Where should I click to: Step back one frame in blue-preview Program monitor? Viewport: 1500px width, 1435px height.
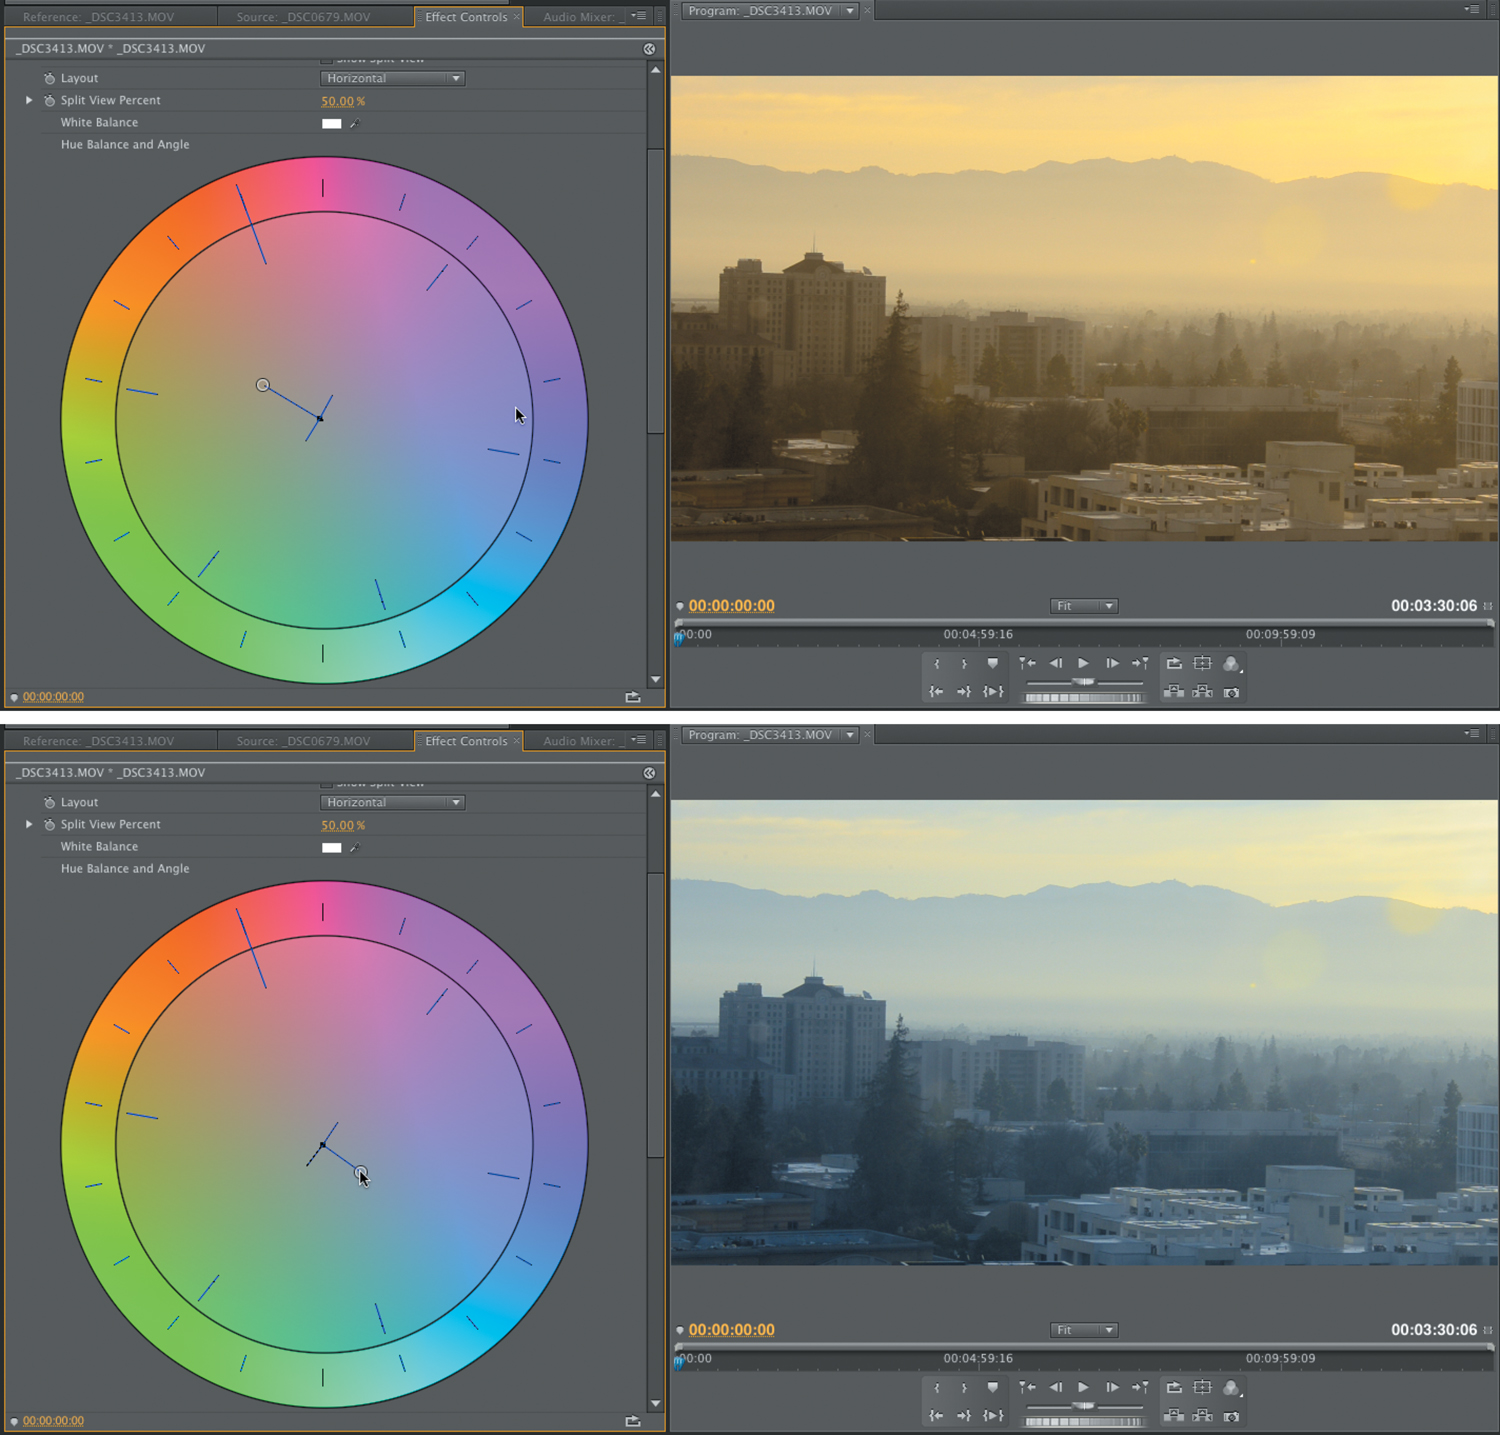coord(1055,1387)
